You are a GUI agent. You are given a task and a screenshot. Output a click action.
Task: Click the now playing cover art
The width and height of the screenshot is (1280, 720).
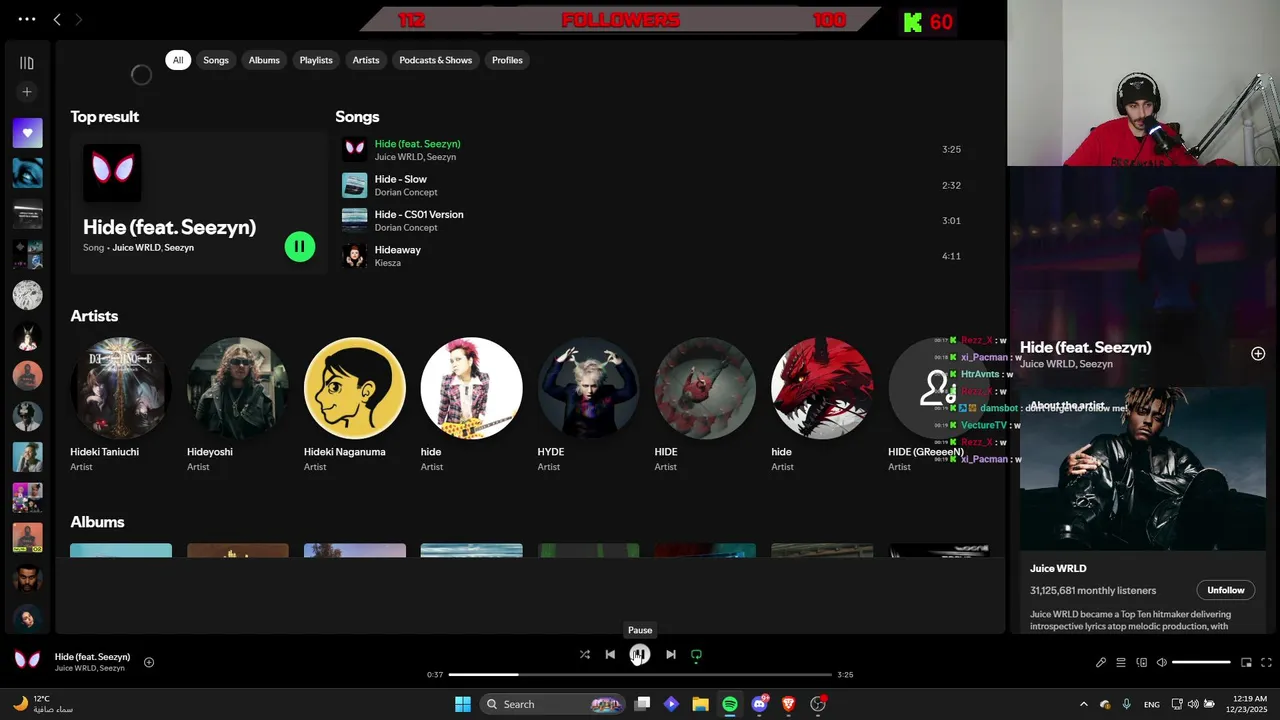pos(27,660)
